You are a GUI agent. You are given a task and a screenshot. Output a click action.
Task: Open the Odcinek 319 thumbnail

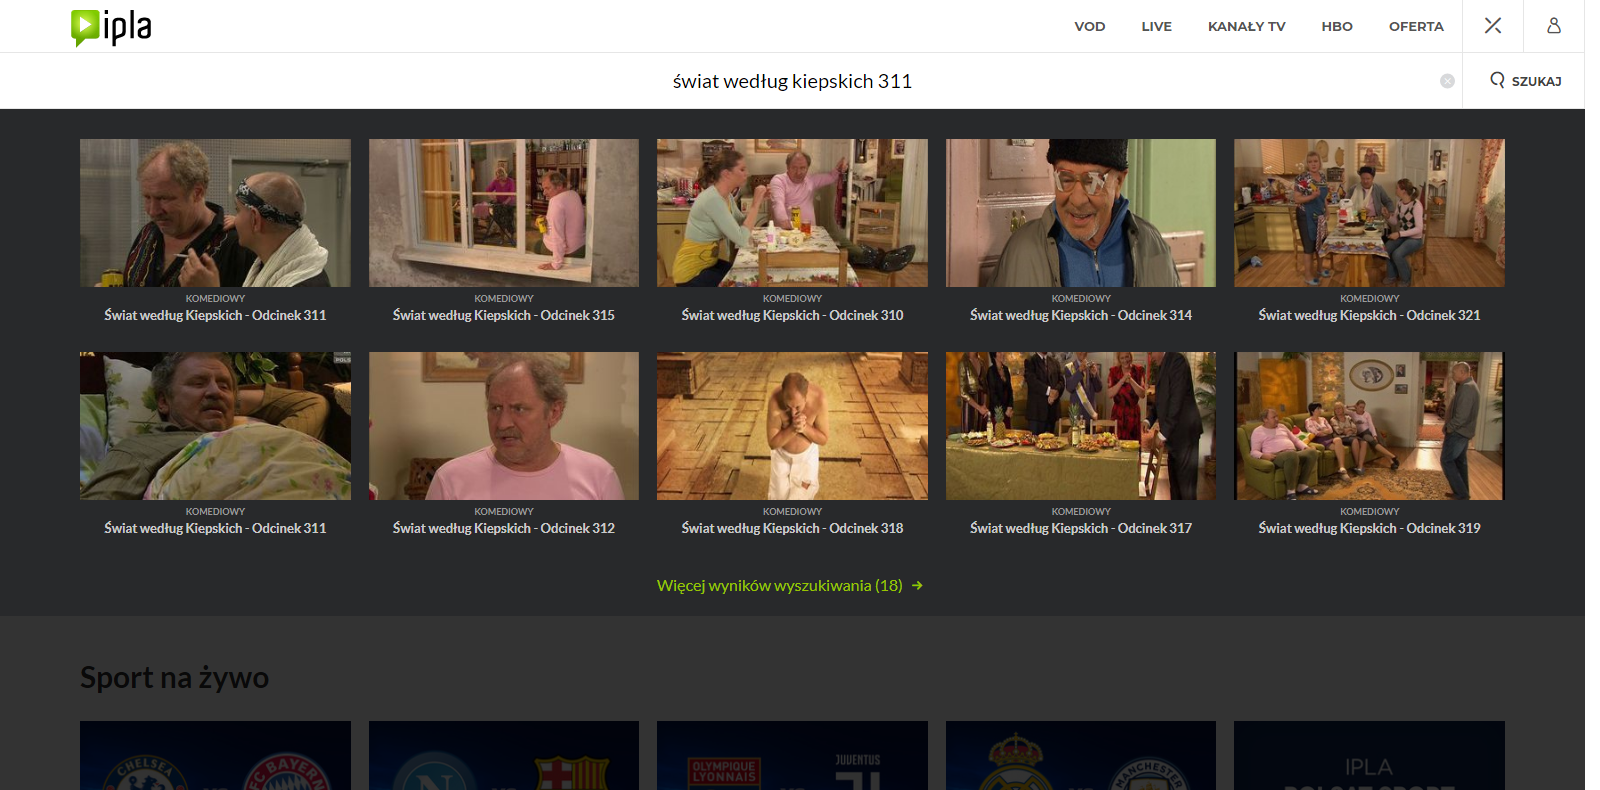tap(1369, 426)
